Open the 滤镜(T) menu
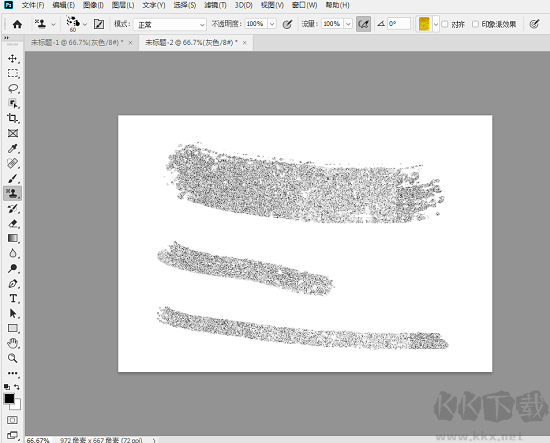Image resolution: width=550 pixels, height=443 pixels. click(215, 5)
